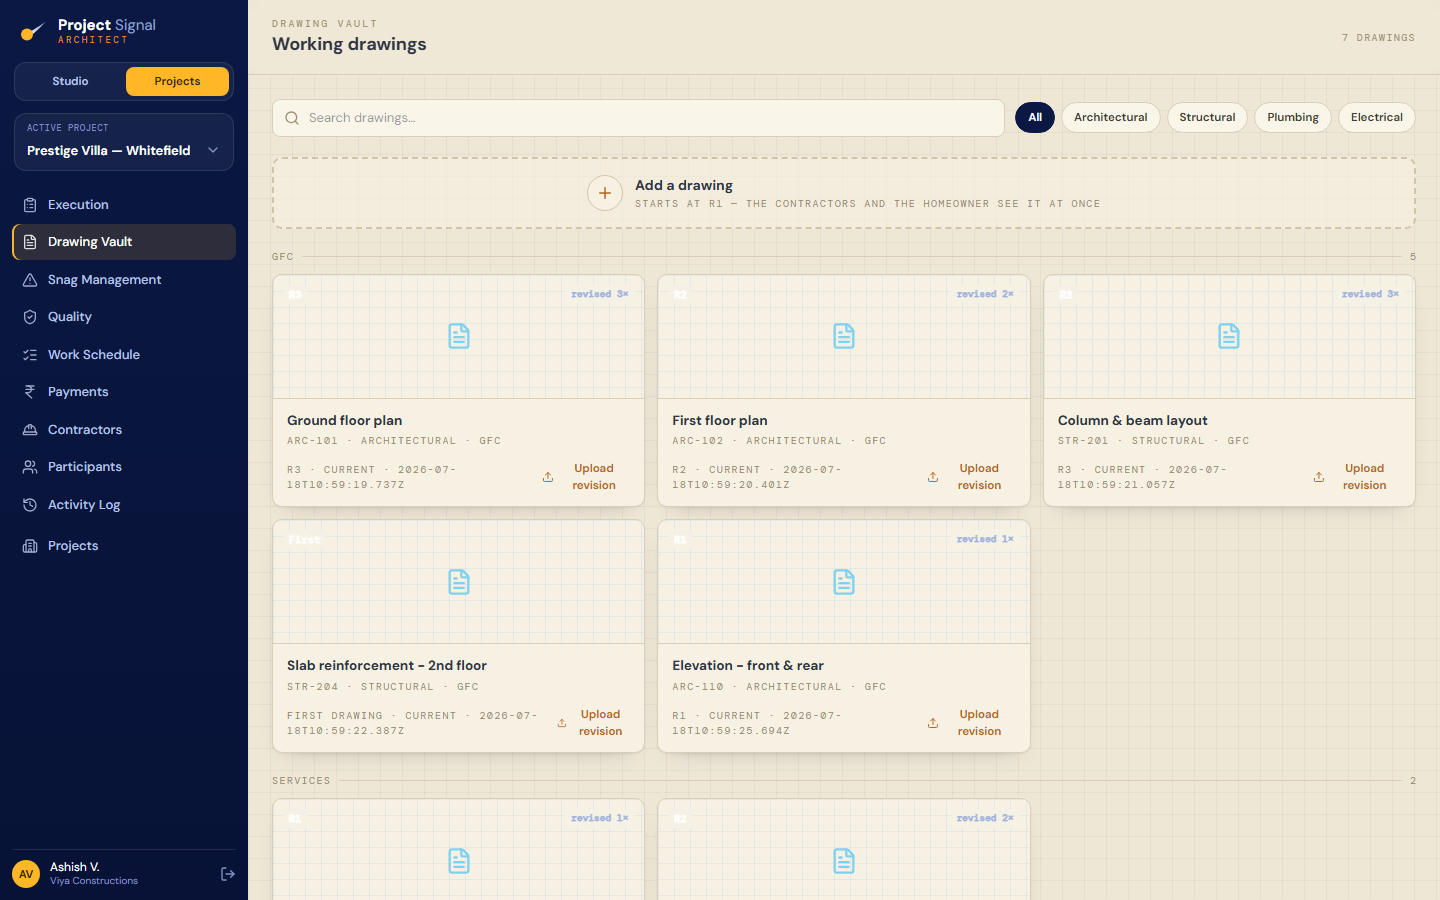Click the Column & beam layout title
The height and width of the screenshot is (900, 1440).
pos(1133,421)
